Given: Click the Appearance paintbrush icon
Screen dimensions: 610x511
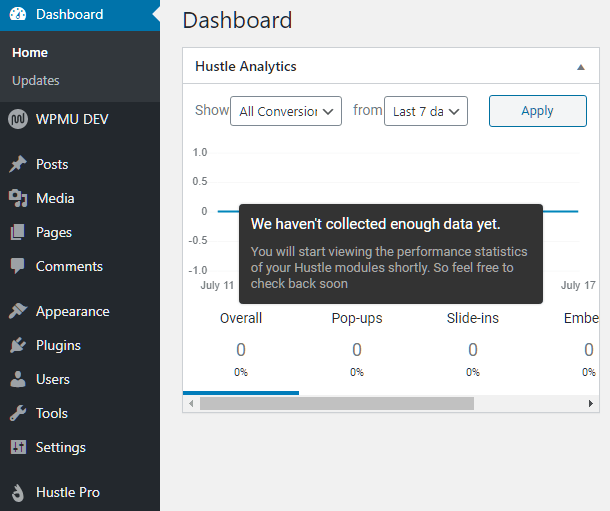Looking at the screenshot, I should coord(18,311).
